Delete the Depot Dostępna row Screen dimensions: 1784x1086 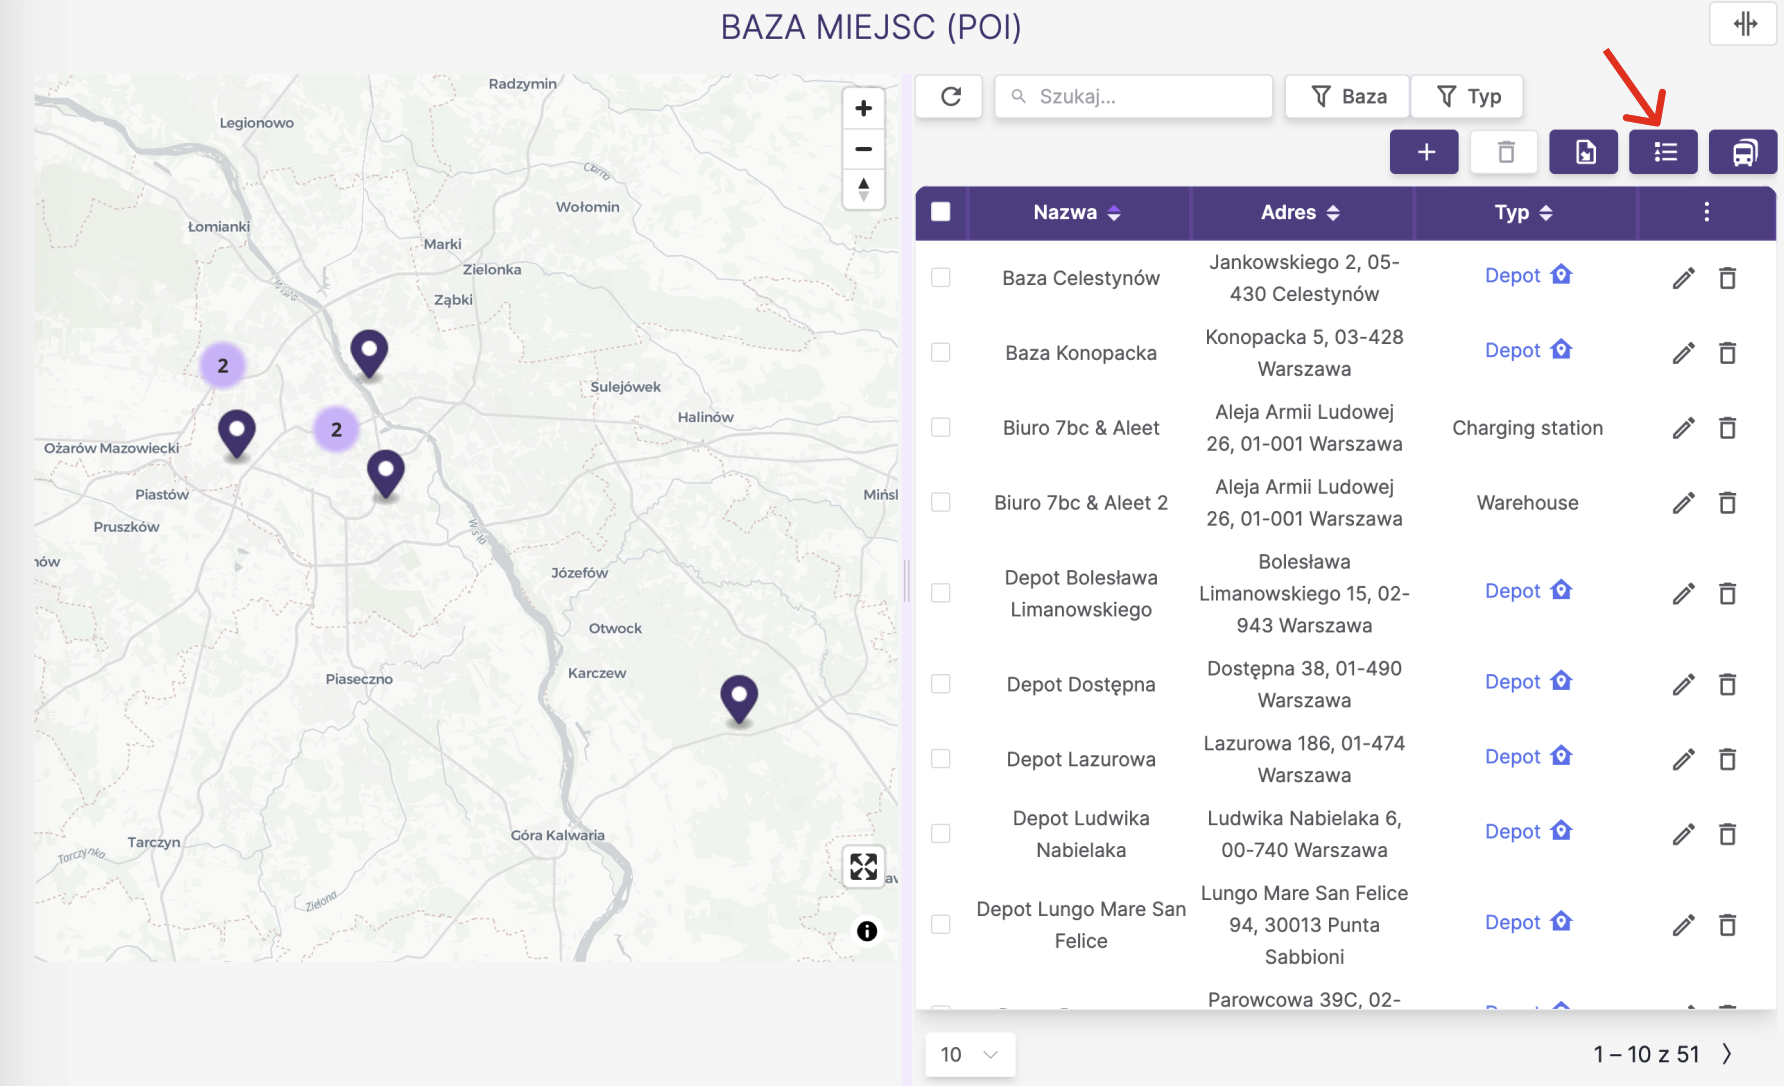pos(1727,684)
